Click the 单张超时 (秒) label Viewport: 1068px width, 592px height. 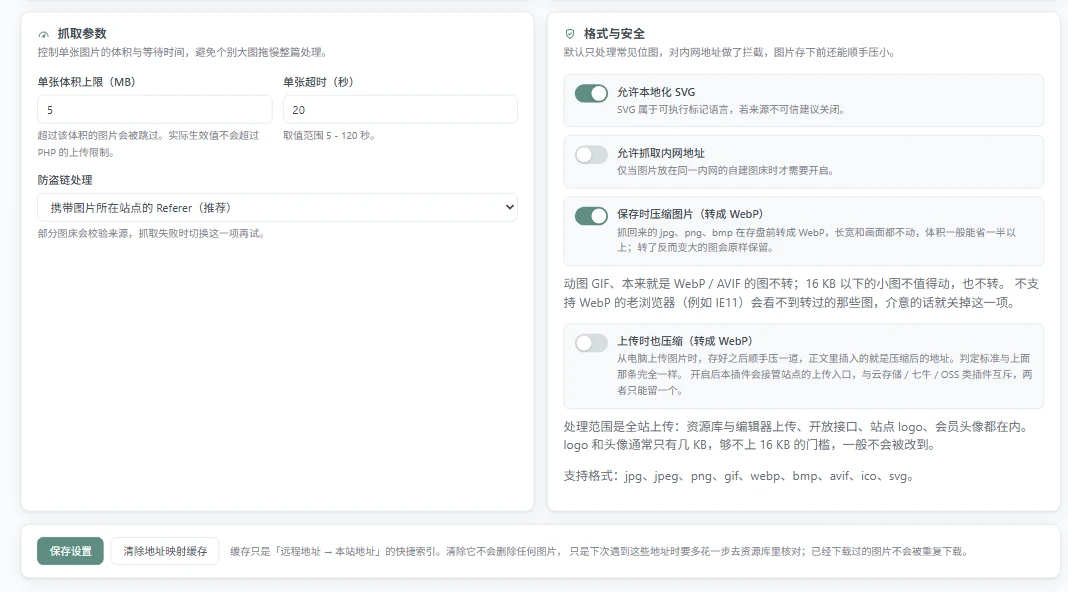319,82
